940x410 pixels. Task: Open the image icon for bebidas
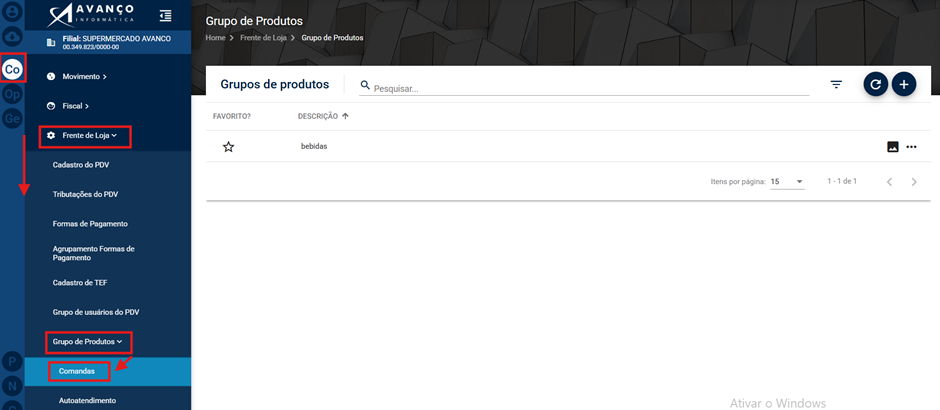[x=893, y=146]
